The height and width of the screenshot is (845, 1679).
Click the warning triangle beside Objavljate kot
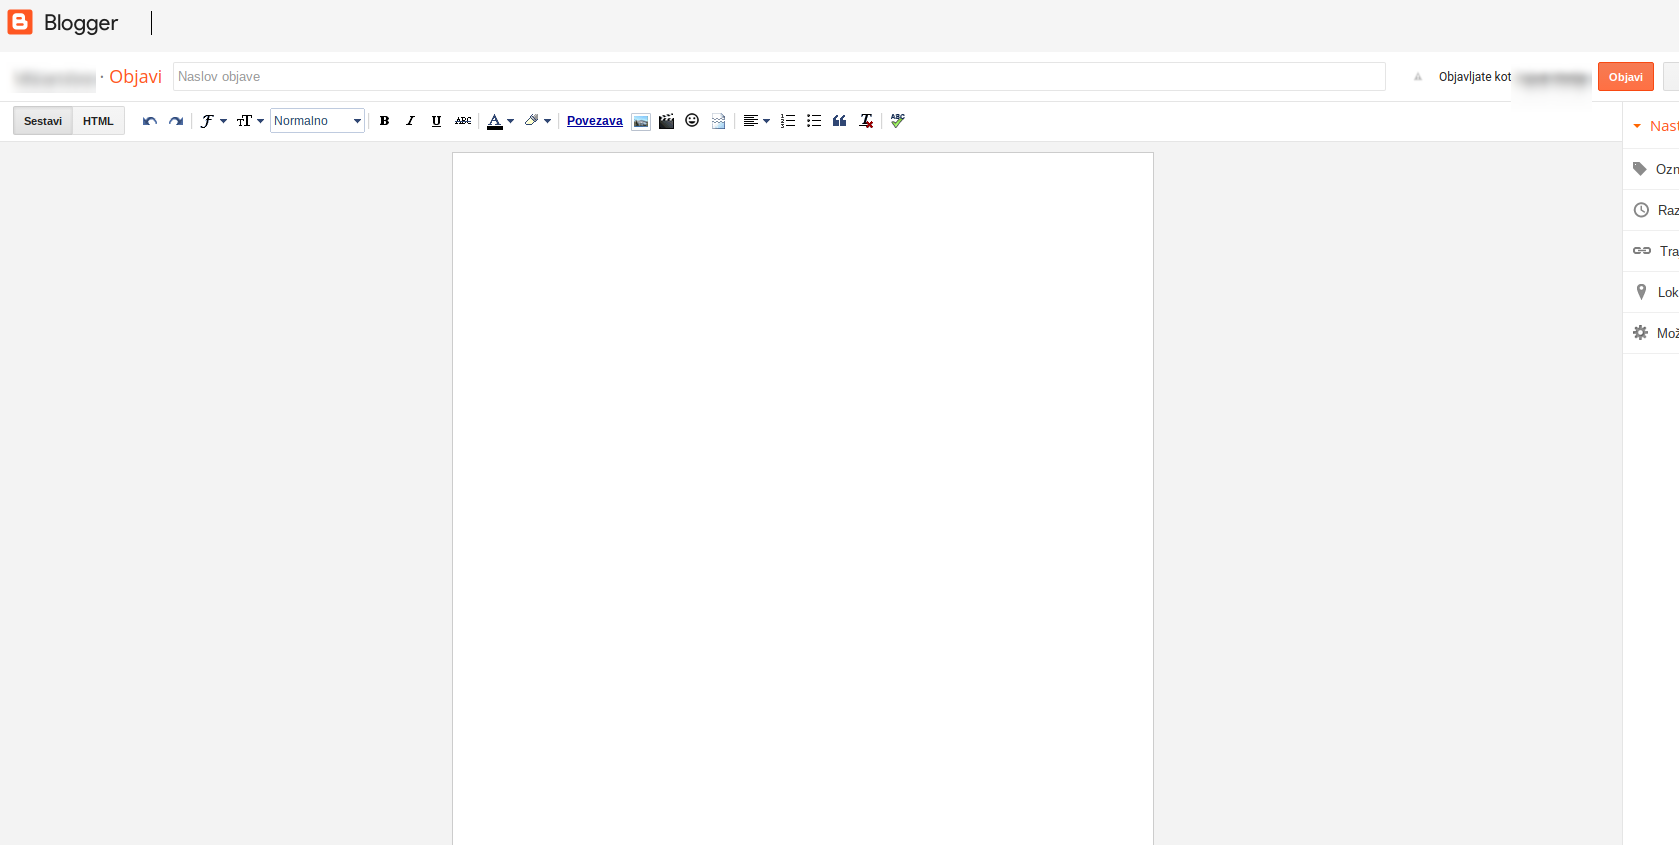[1418, 77]
